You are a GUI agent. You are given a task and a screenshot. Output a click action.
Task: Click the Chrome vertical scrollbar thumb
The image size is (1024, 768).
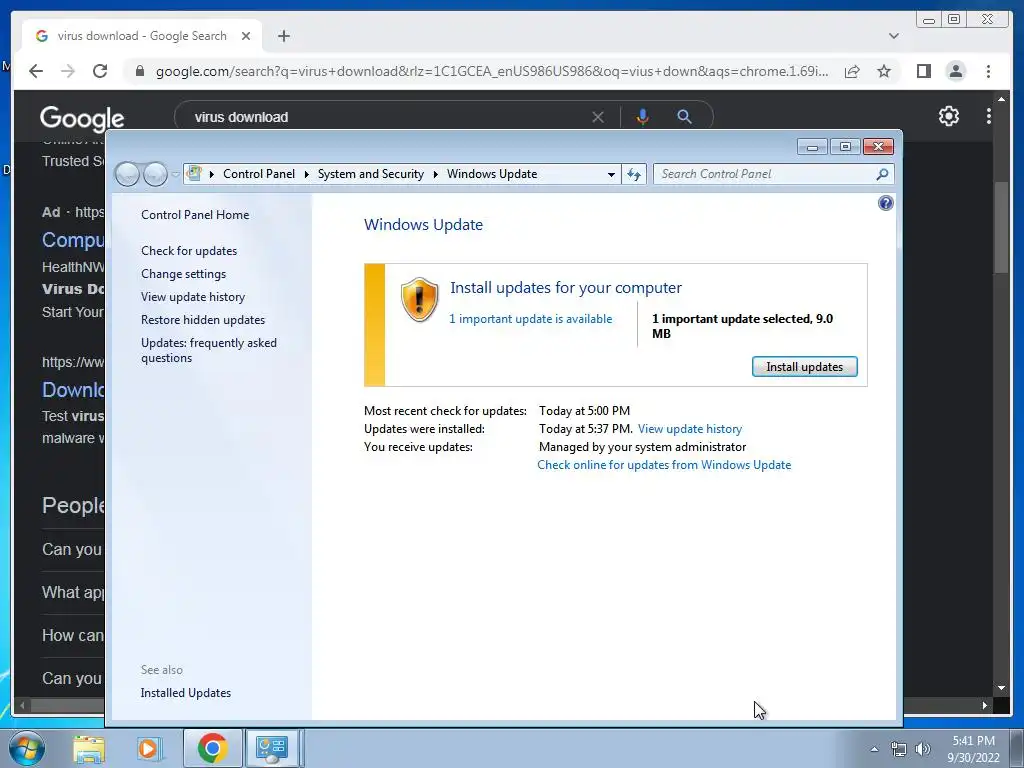click(x=1001, y=226)
